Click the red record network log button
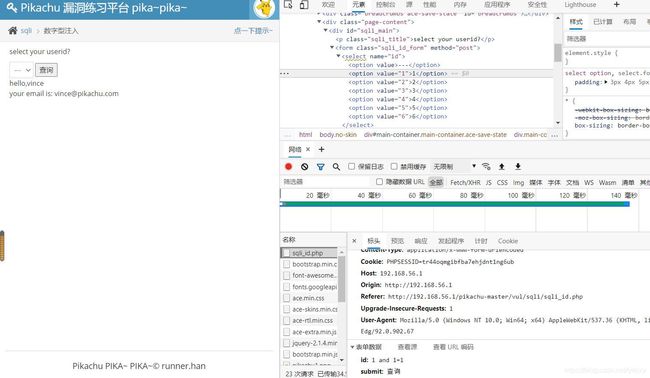The height and width of the screenshot is (378, 650). pyautogui.click(x=289, y=167)
